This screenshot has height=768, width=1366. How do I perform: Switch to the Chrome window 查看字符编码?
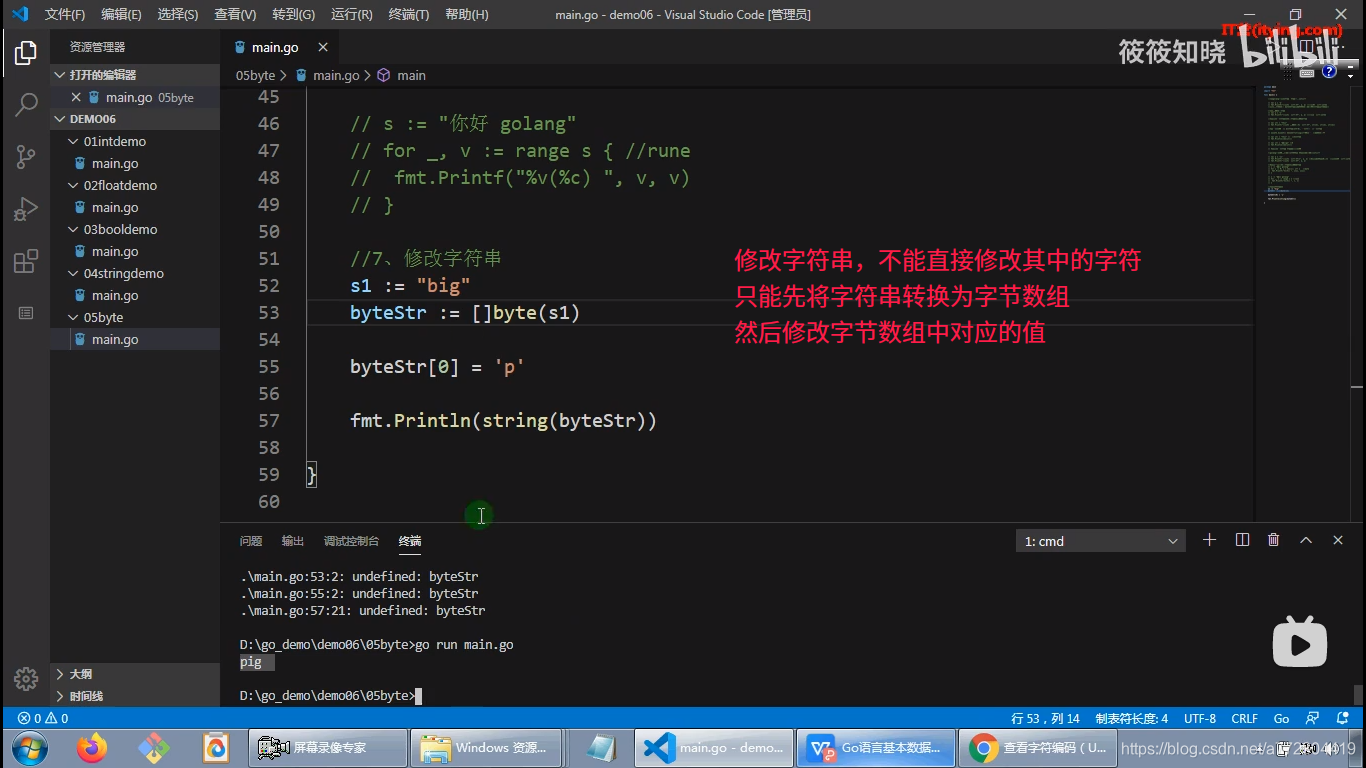pos(1037,747)
